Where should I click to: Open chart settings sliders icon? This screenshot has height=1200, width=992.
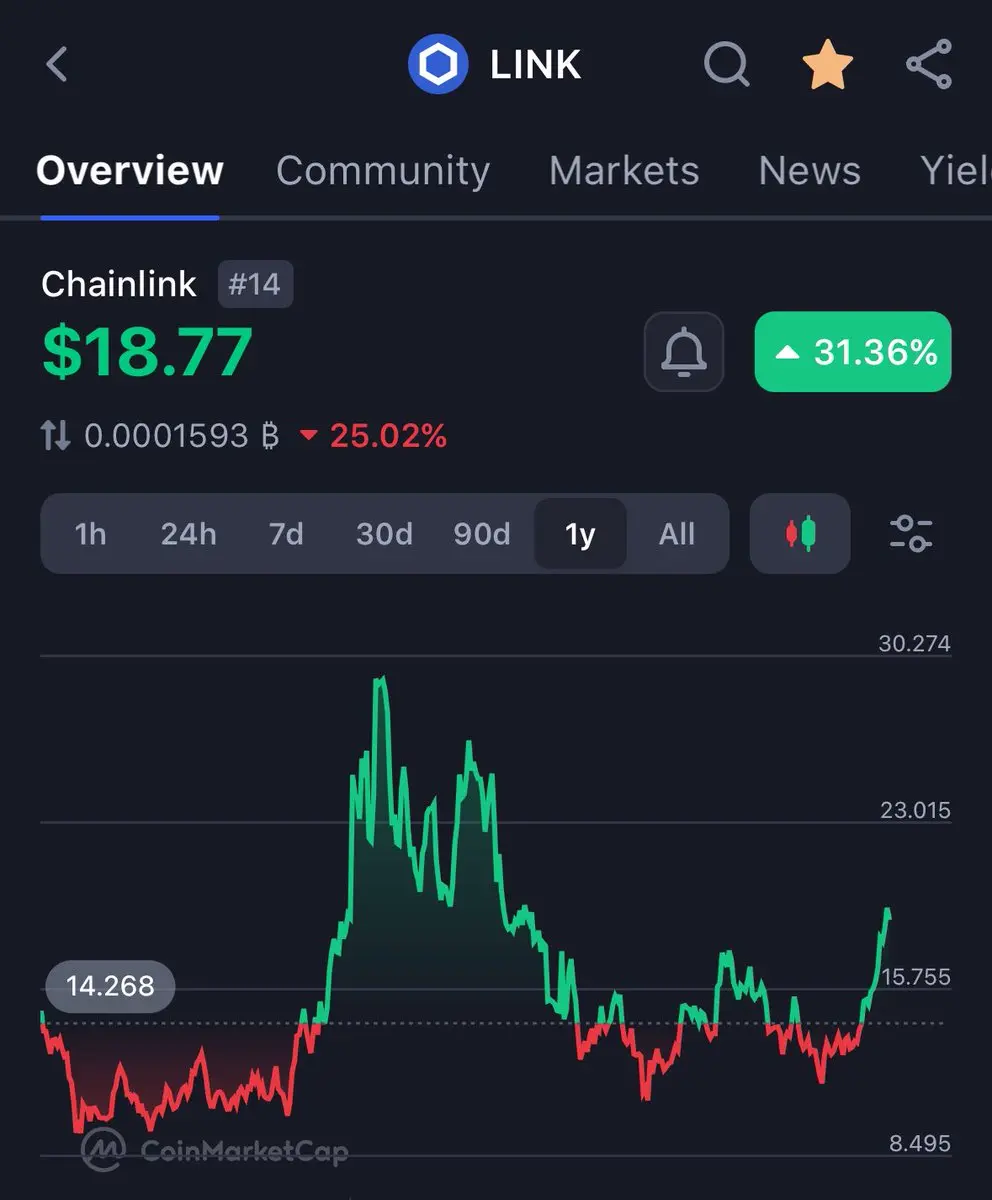coord(911,533)
